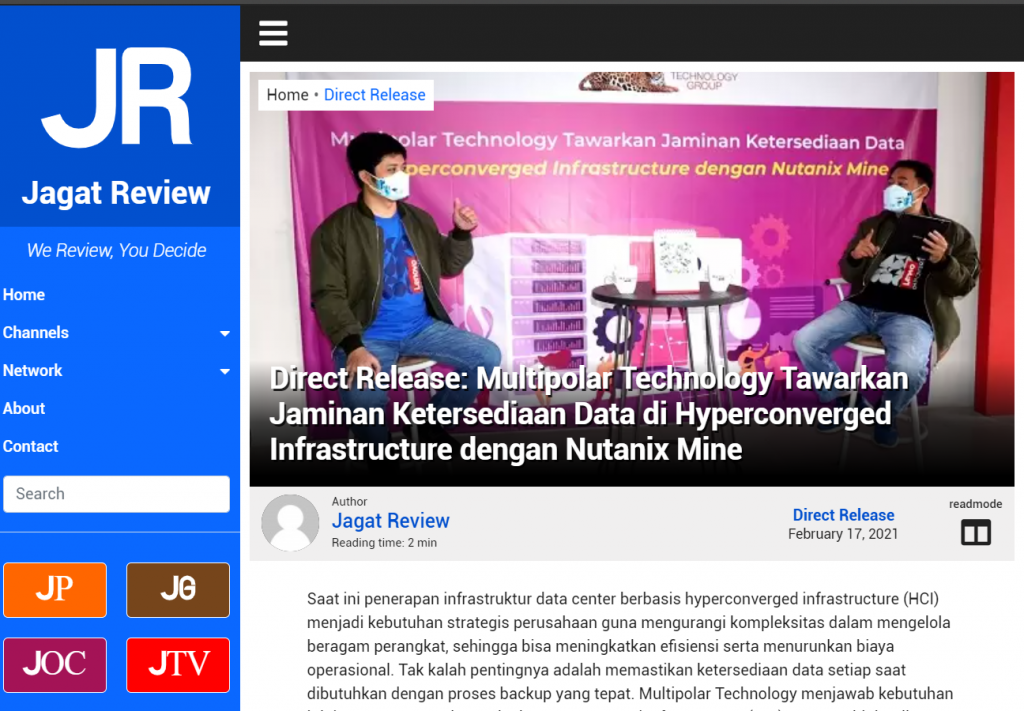
Task: Focus the Search input field
Action: pyautogui.click(x=116, y=494)
